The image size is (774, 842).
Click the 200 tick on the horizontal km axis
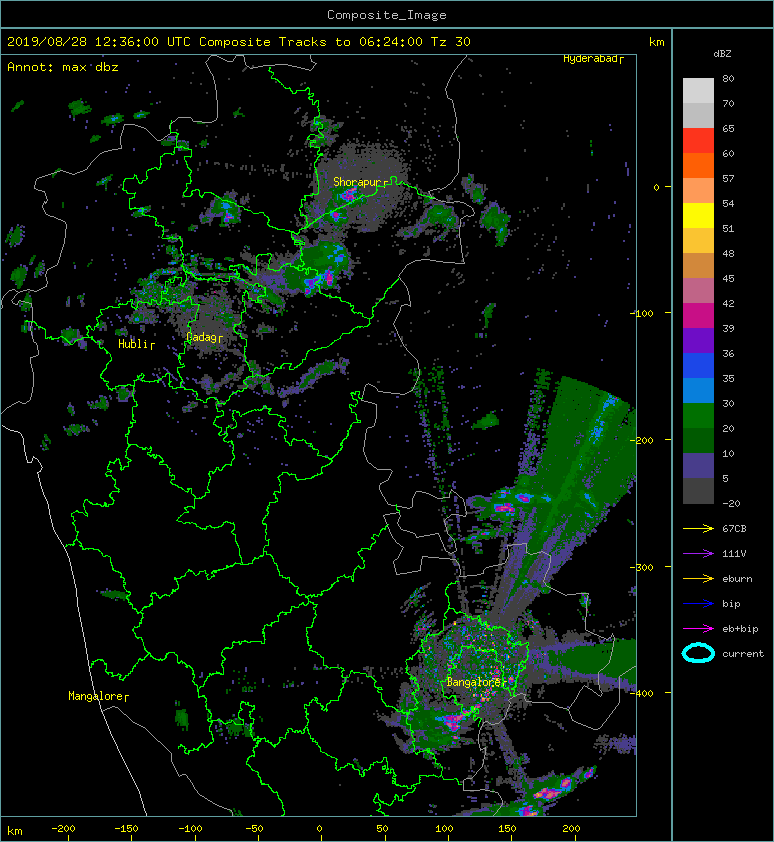point(571,829)
